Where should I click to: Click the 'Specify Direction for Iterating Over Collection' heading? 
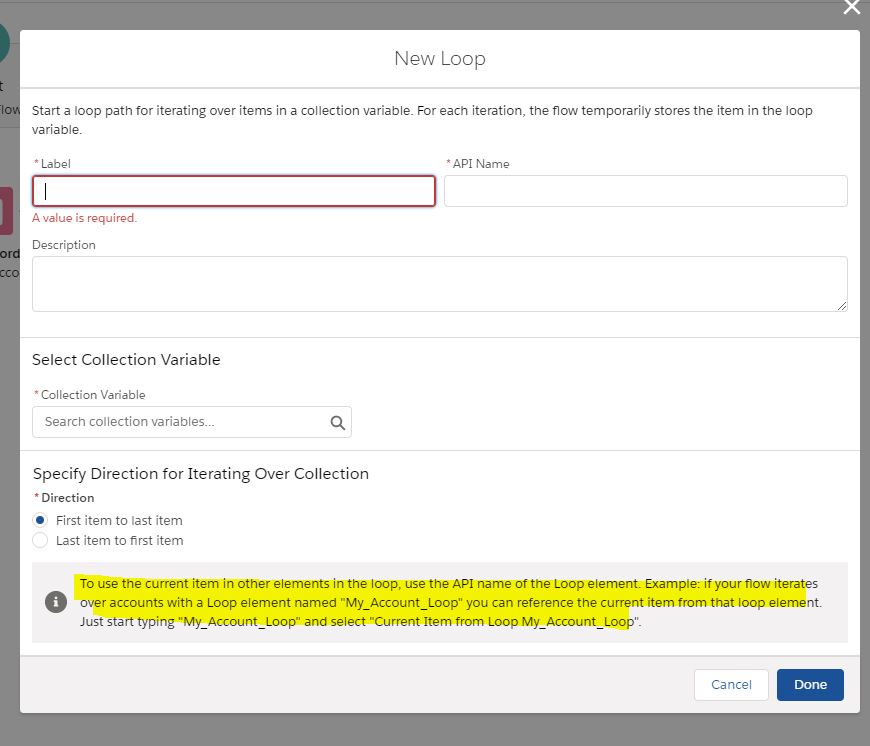(201, 474)
